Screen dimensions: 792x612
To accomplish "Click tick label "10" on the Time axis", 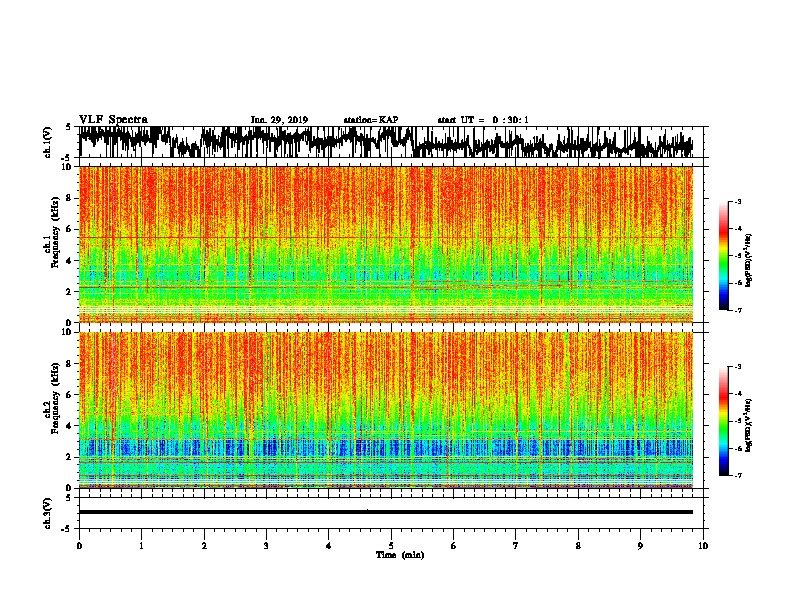I will click(x=703, y=546).
